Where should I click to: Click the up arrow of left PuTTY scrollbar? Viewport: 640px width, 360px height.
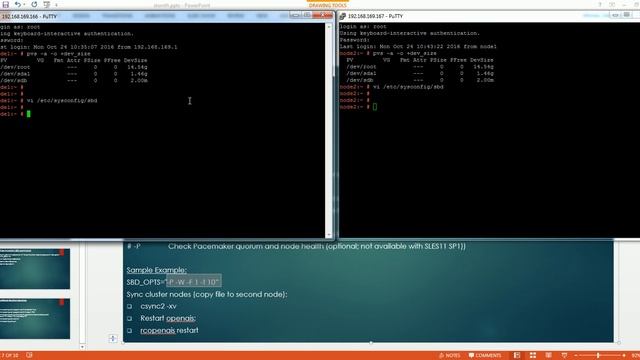pyautogui.click(x=329, y=27)
